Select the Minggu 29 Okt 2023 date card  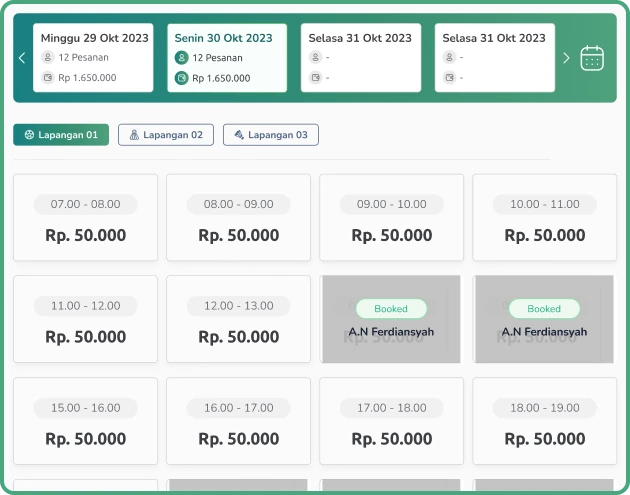pyautogui.click(x=93, y=57)
